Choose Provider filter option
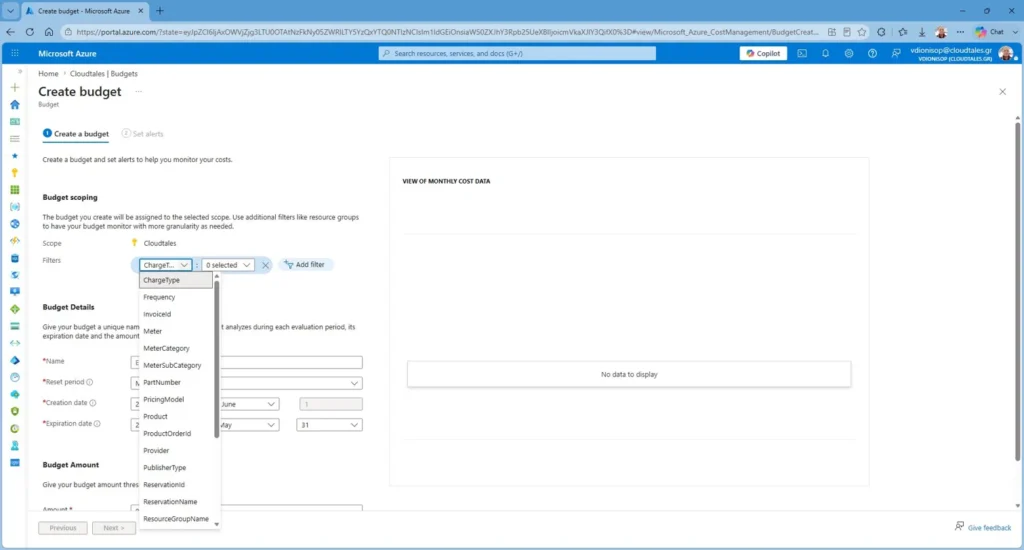 [176, 451]
